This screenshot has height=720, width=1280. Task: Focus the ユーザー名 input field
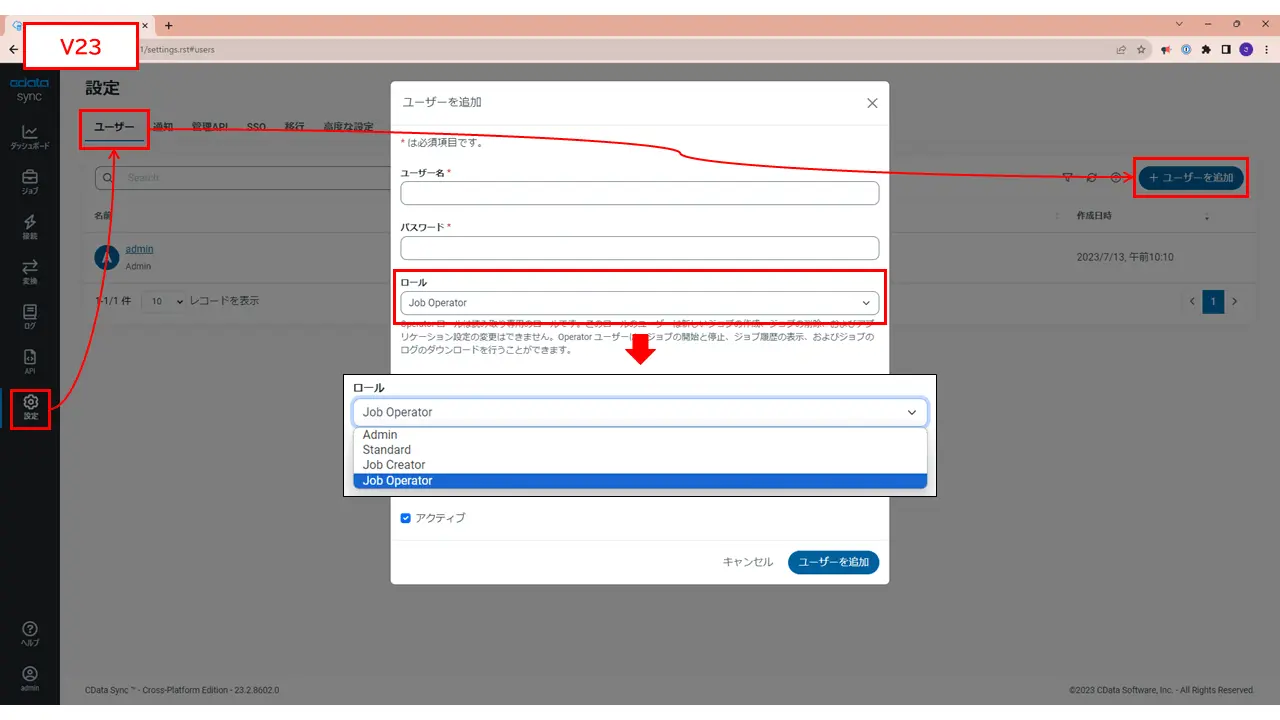640,193
